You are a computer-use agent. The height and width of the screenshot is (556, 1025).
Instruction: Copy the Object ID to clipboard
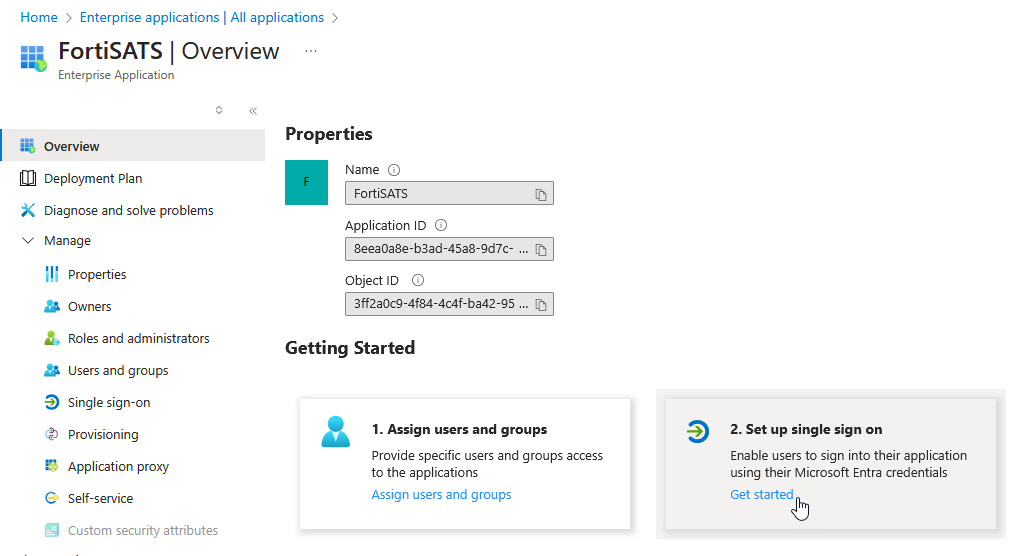pos(541,304)
